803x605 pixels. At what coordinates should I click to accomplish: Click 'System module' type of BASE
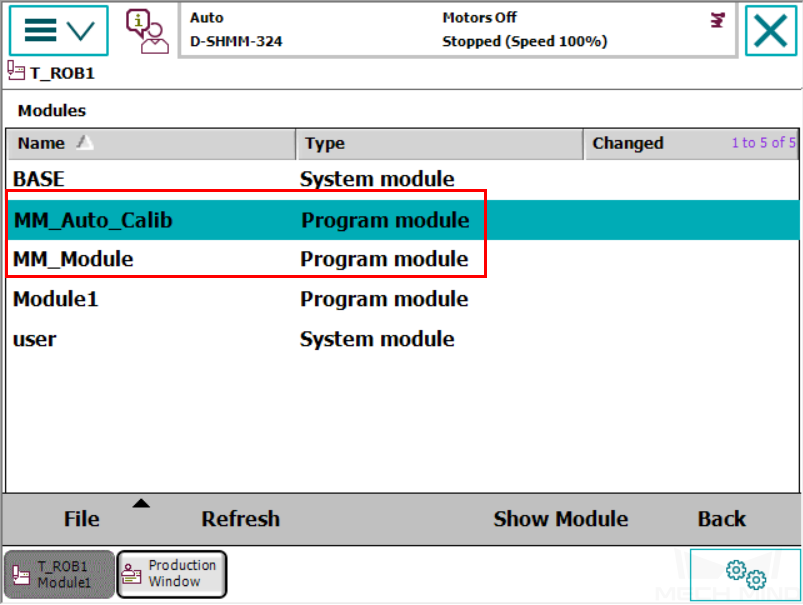click(377, 179)
